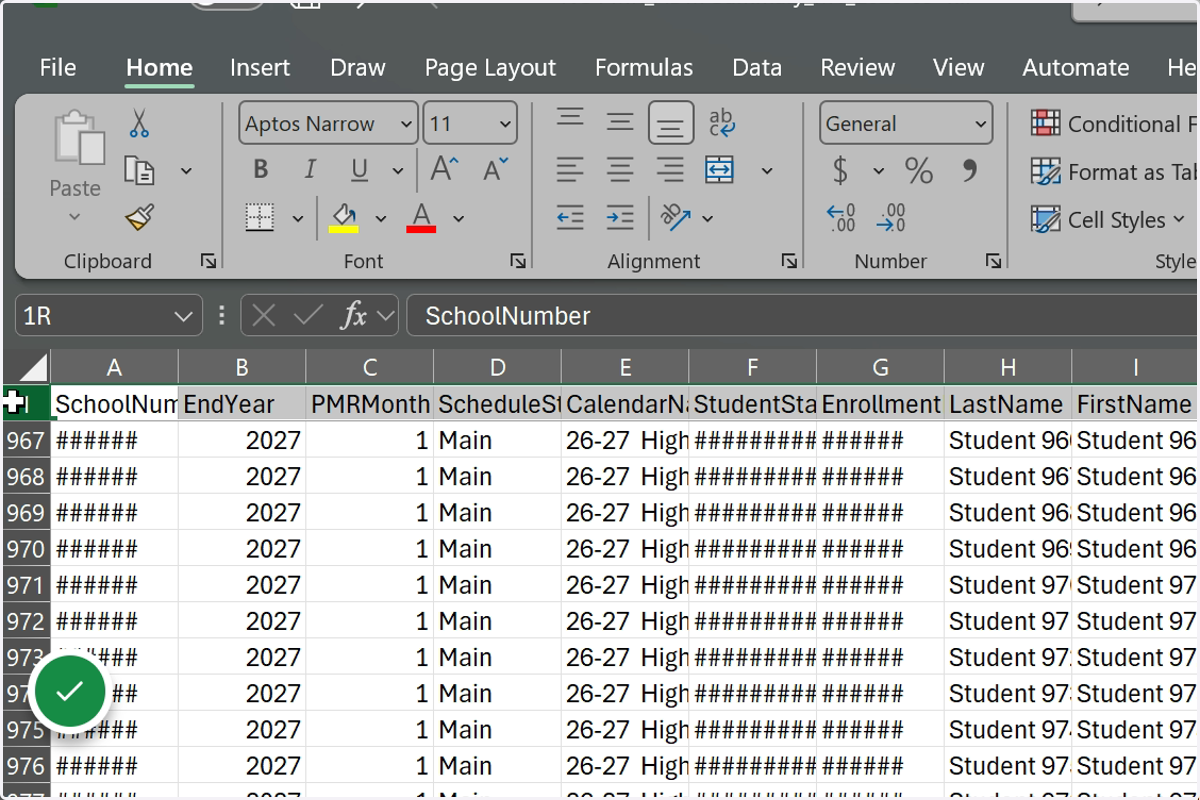Apply Comma Style
This screenshot has width=1200, height=800.
tap(969, 170)
